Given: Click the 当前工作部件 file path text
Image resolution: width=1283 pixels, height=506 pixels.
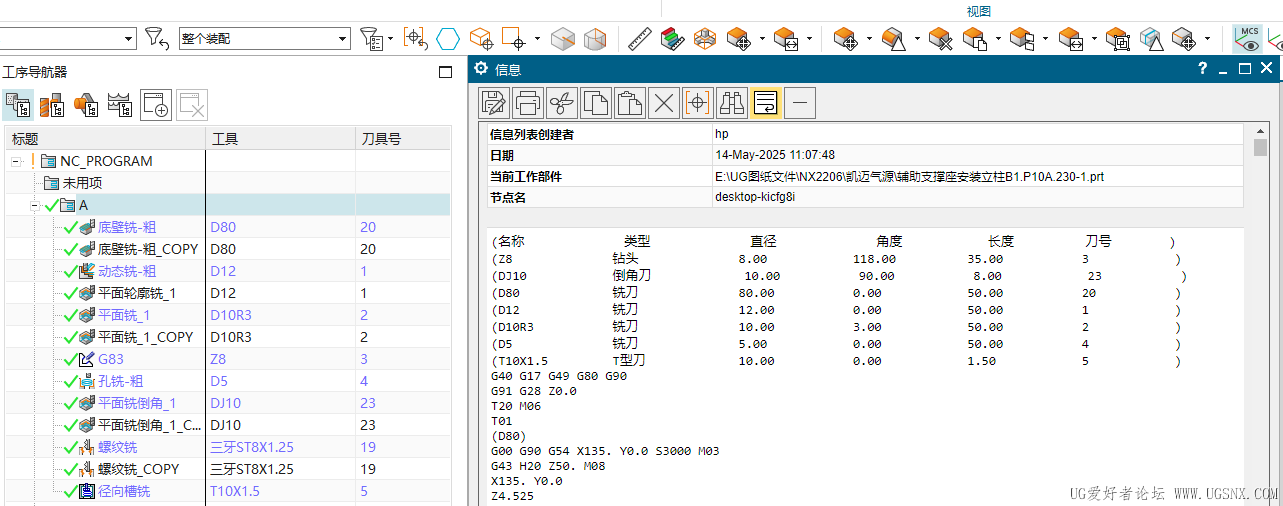Looking at the screenshot, I should [x=910, y=177].
